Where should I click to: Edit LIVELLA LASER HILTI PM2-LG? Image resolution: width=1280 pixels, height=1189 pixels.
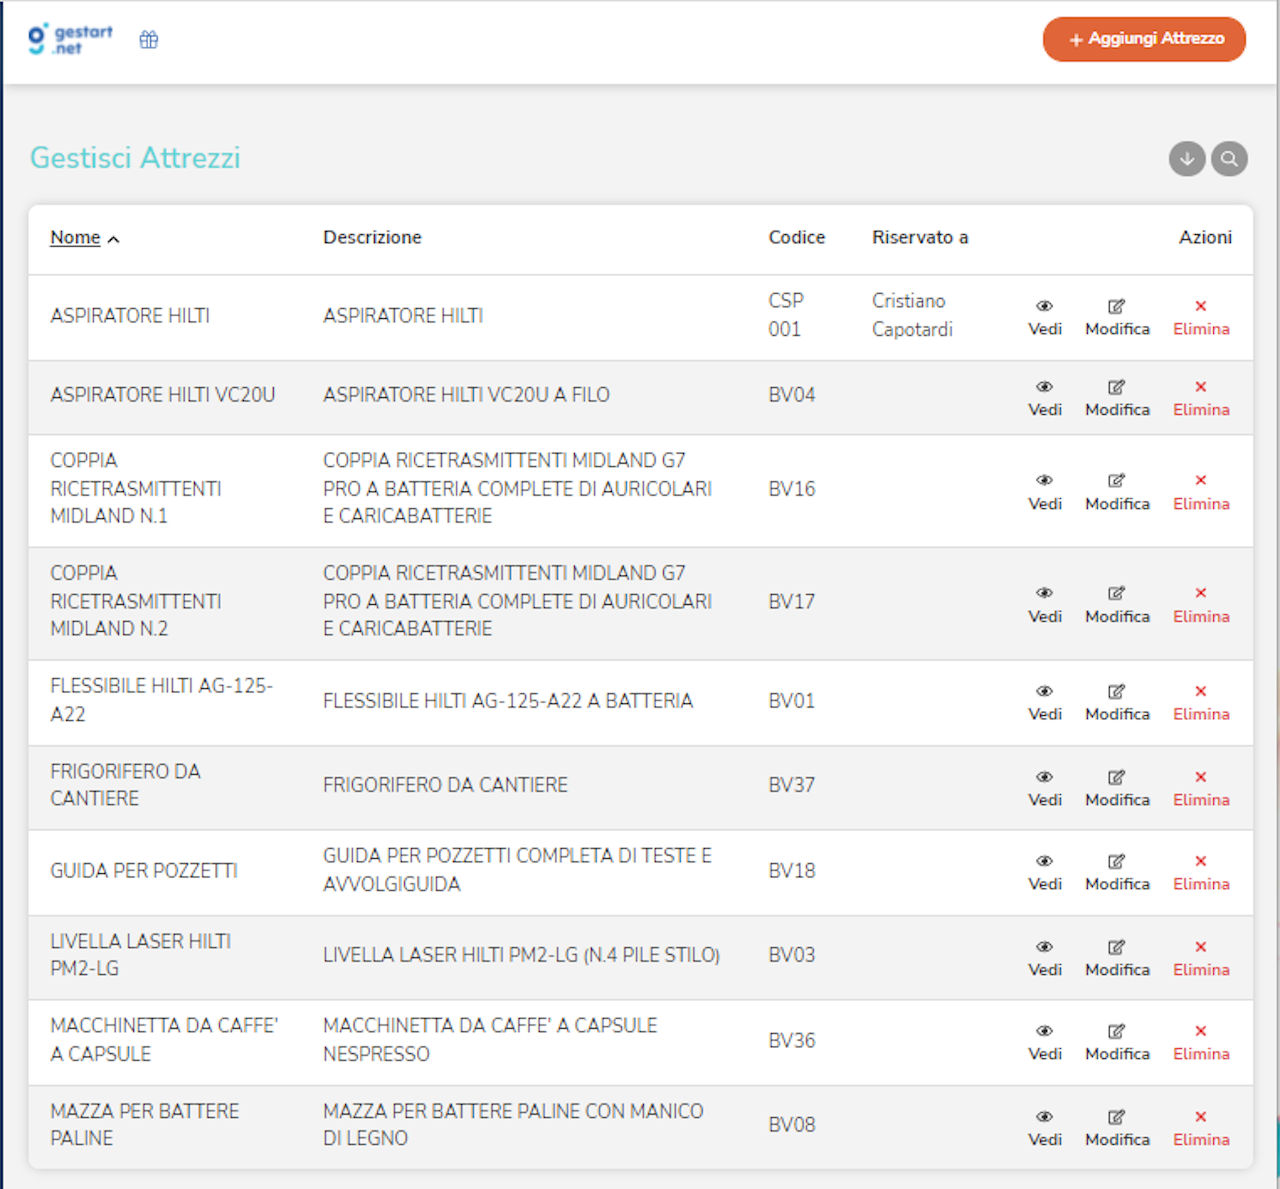(x=1117, y=958)
